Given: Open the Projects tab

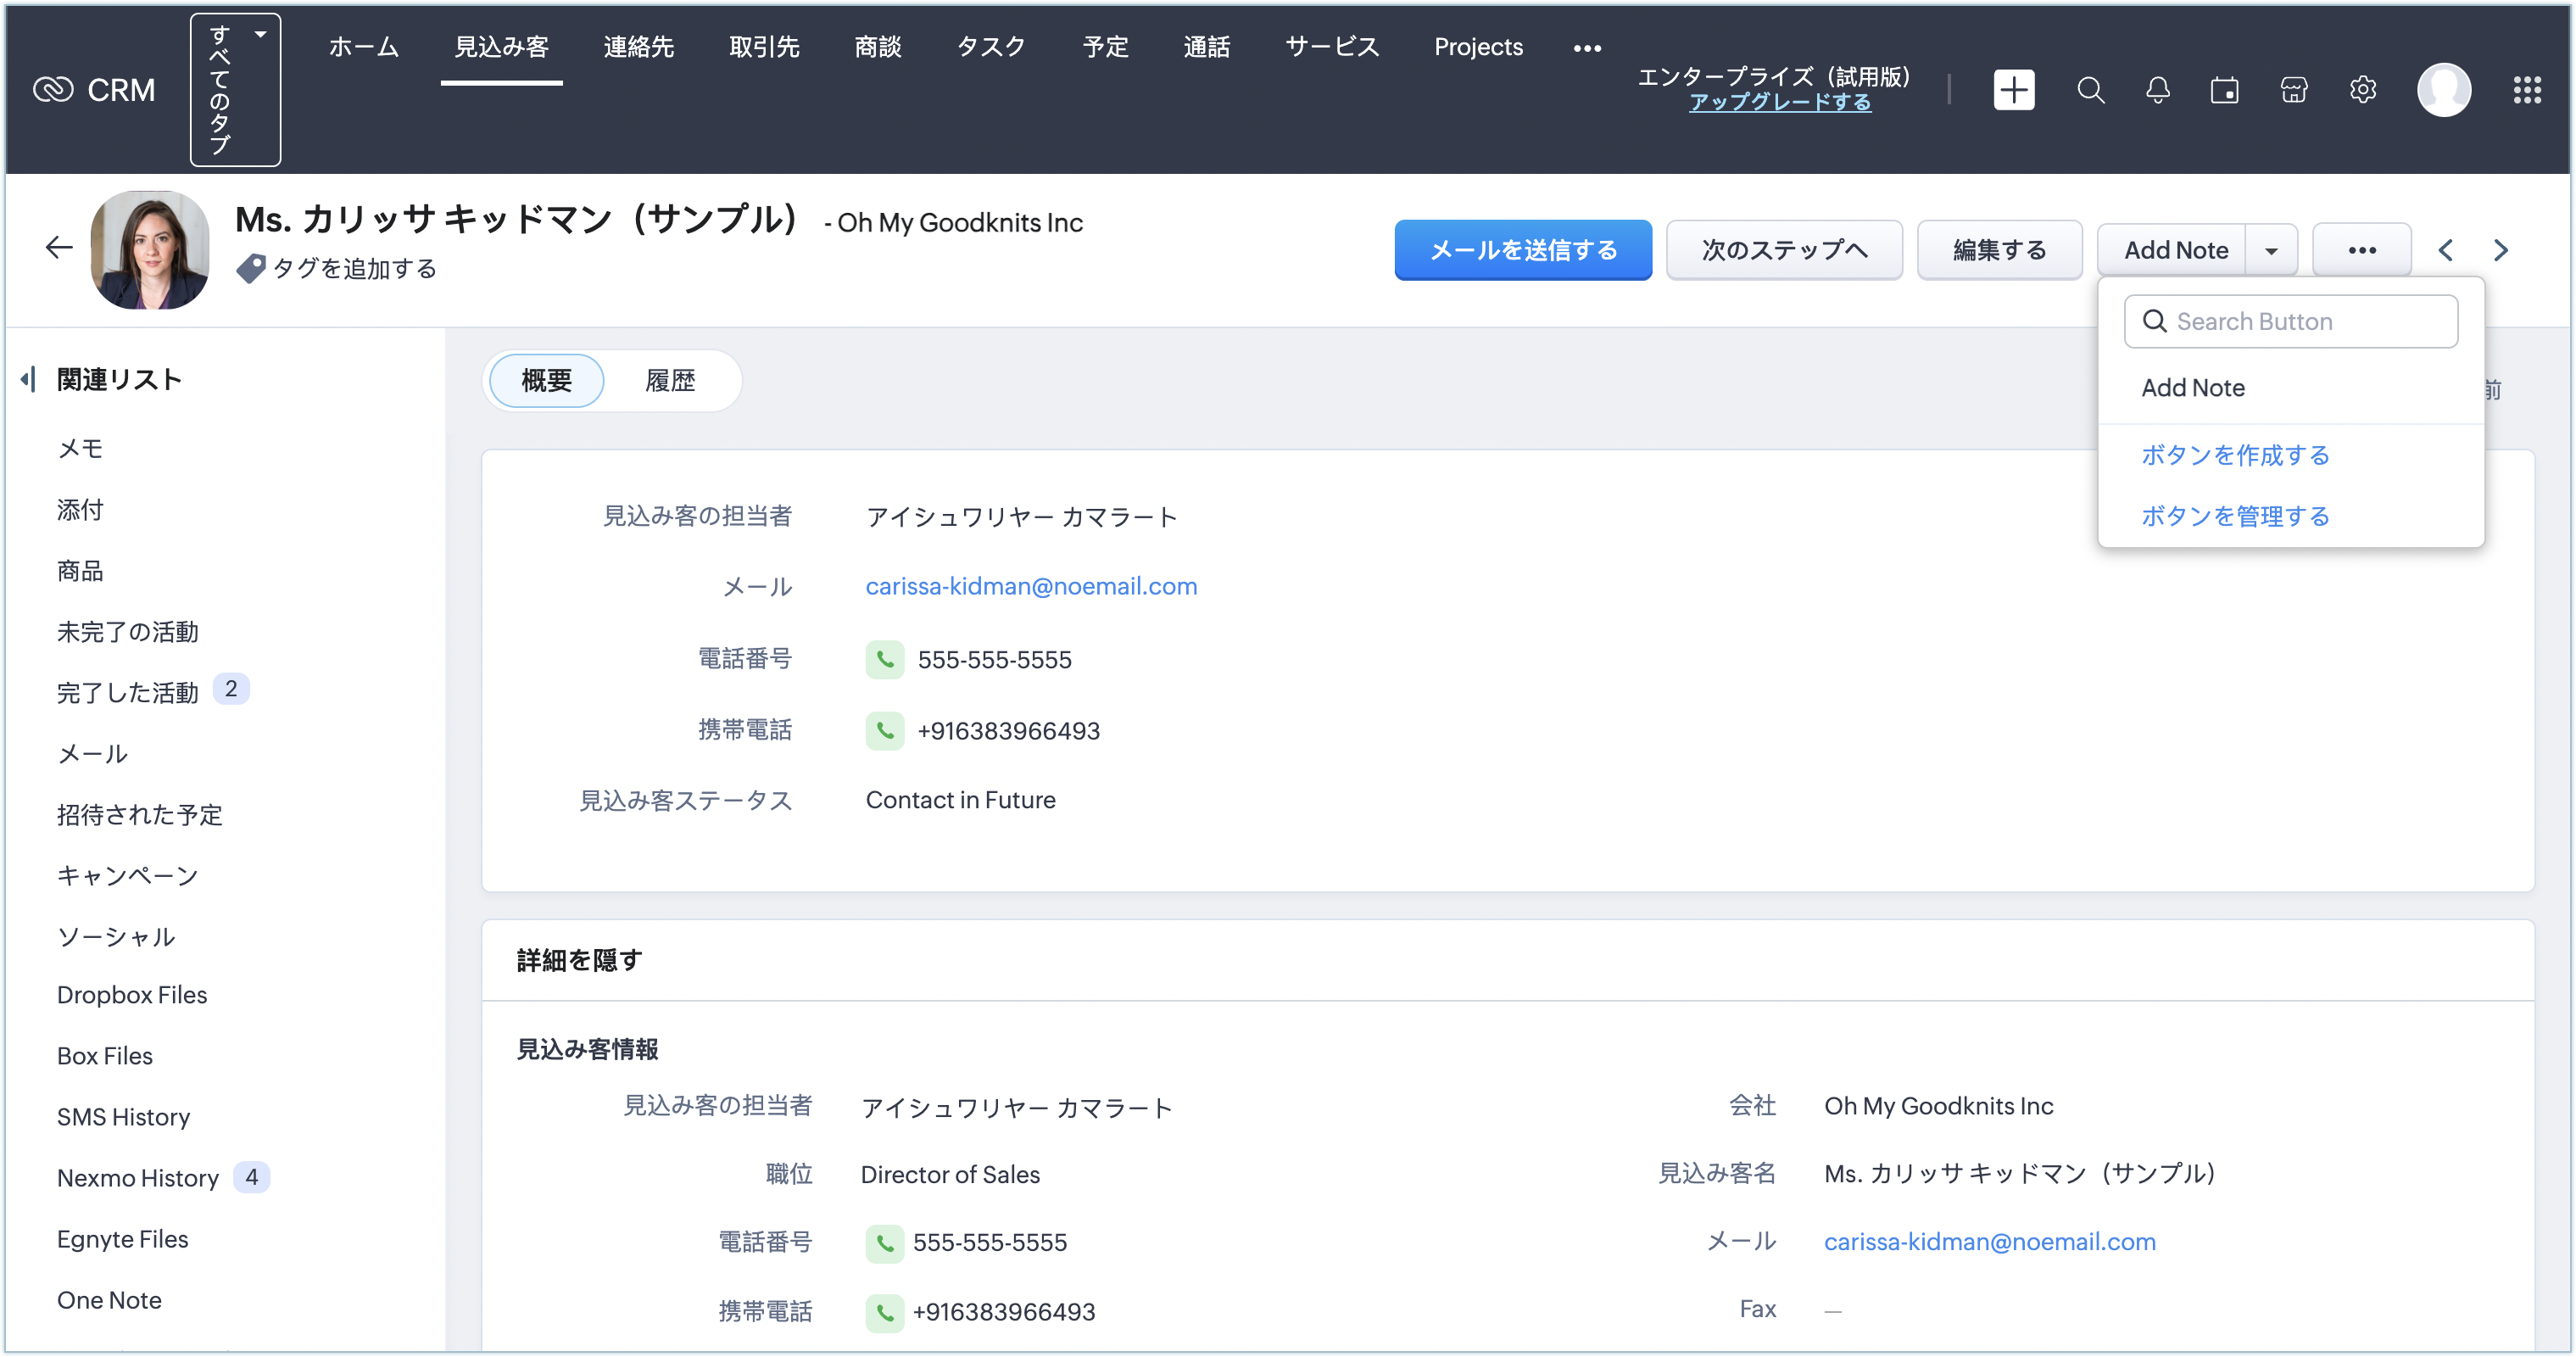Looking at the screenshot, I should pyautogui.click(x=1478, y=47).
